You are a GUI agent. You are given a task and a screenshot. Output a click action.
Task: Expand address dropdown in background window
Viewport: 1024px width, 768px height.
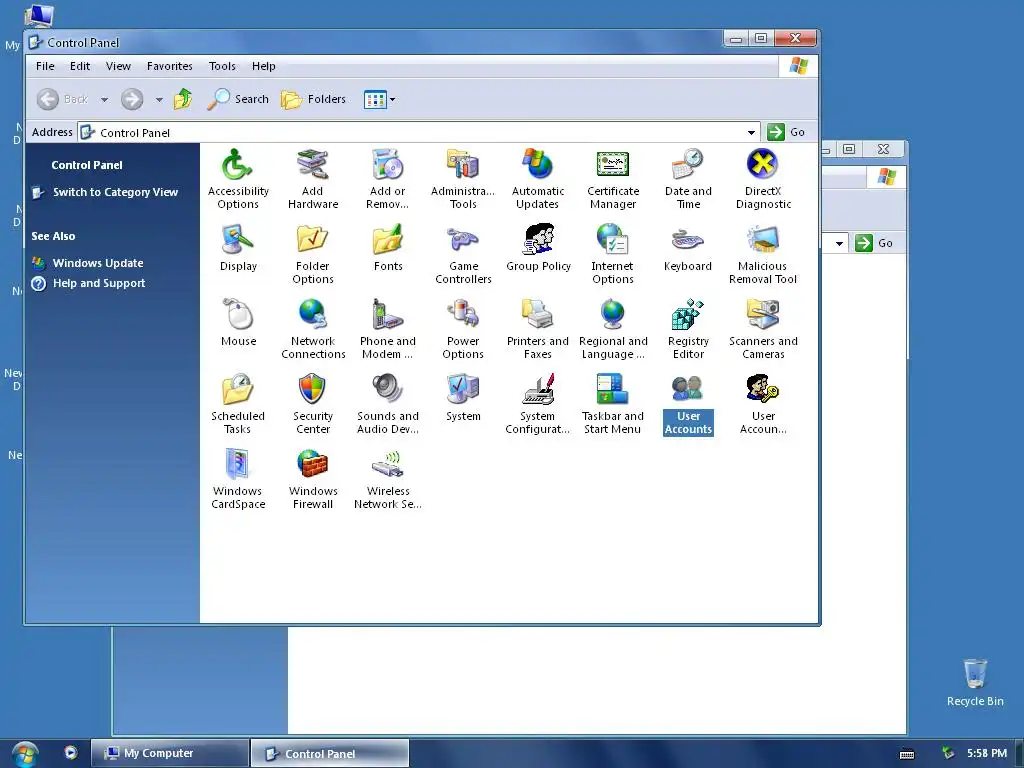tap(839, 244)
